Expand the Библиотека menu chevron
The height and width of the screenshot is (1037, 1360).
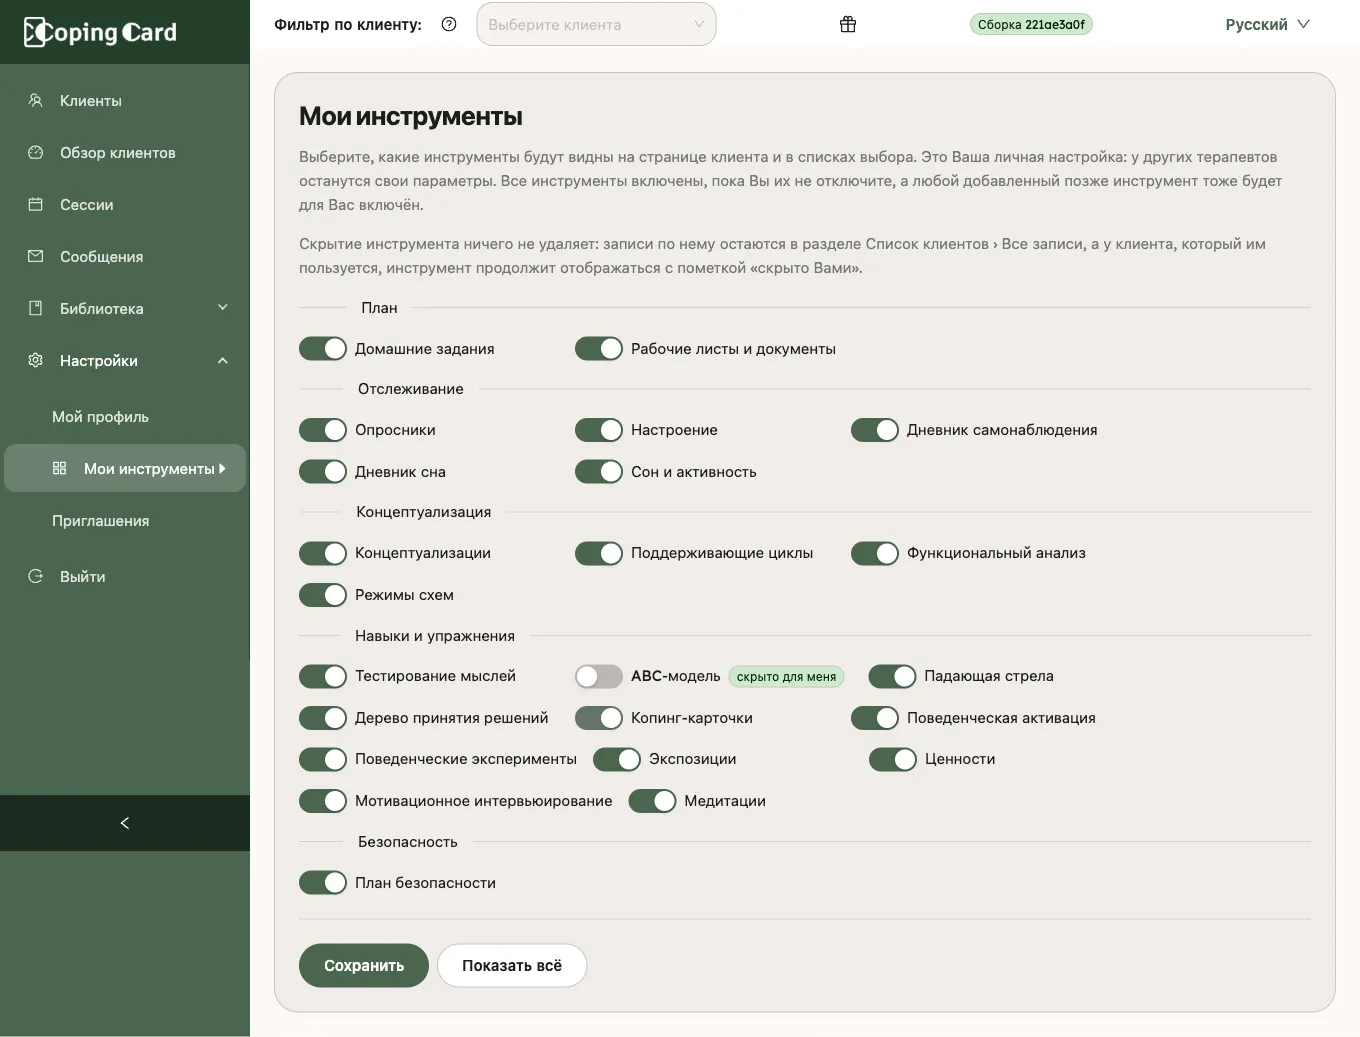pos(223,308)
